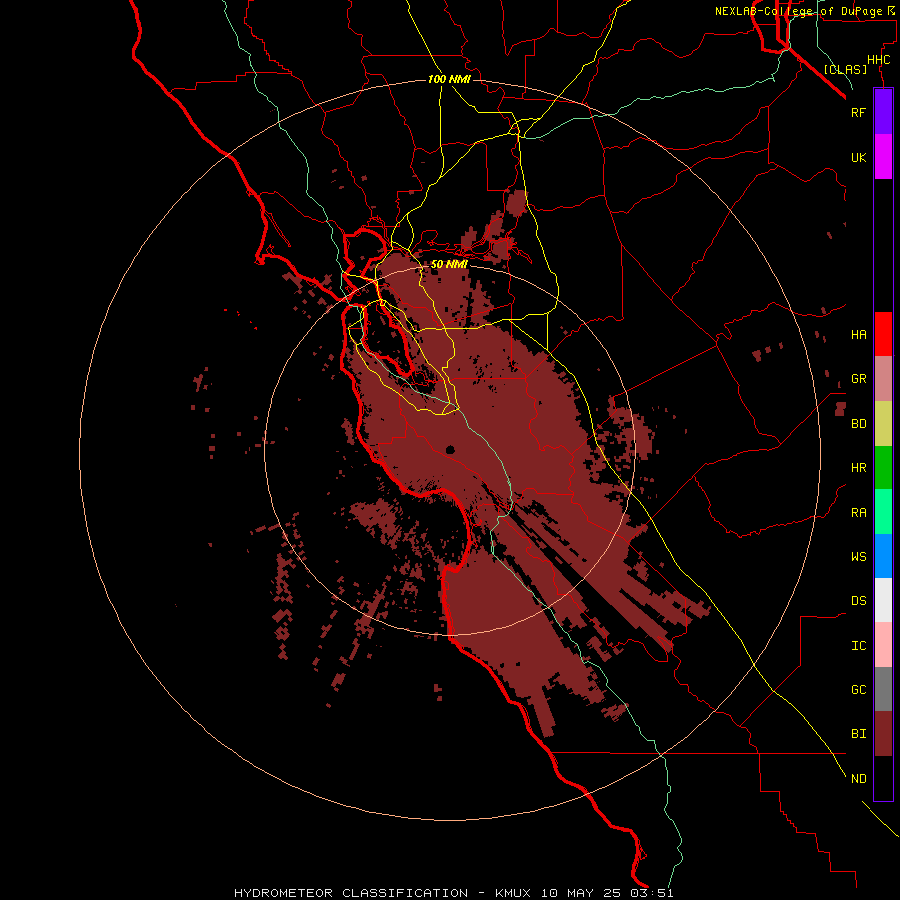Click the light pink IC legend swatch
This screenshot has width=900, height=900.
click(x=883, y=645)
